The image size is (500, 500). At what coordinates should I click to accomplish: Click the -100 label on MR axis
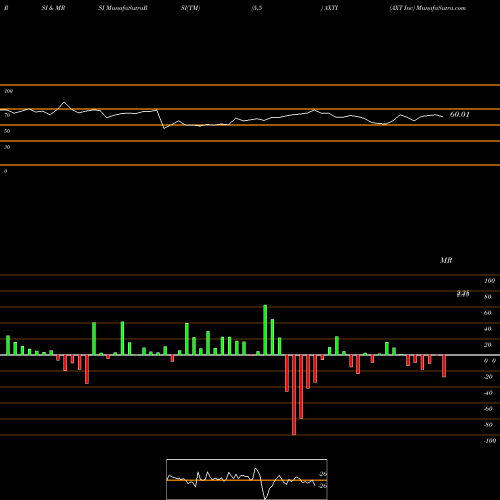pos(490,441)
